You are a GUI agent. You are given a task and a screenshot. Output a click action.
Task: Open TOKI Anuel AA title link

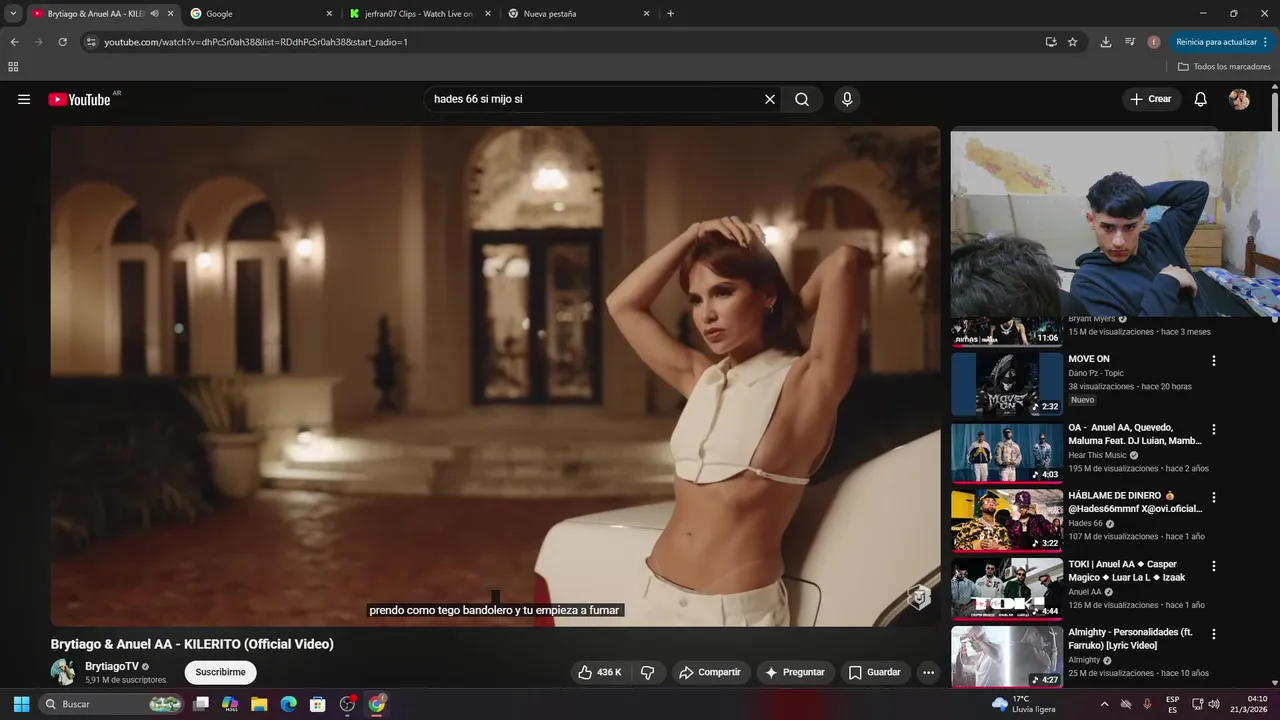[x=1127, y=571]
